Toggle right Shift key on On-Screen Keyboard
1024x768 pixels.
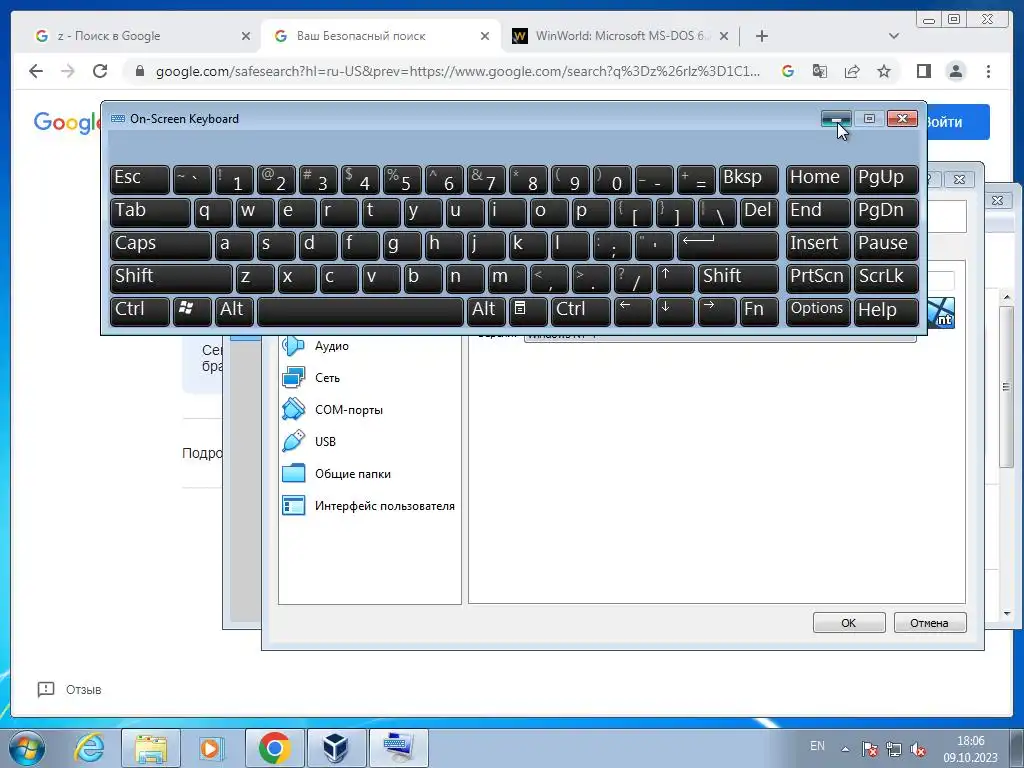click(x=738, y=278)
